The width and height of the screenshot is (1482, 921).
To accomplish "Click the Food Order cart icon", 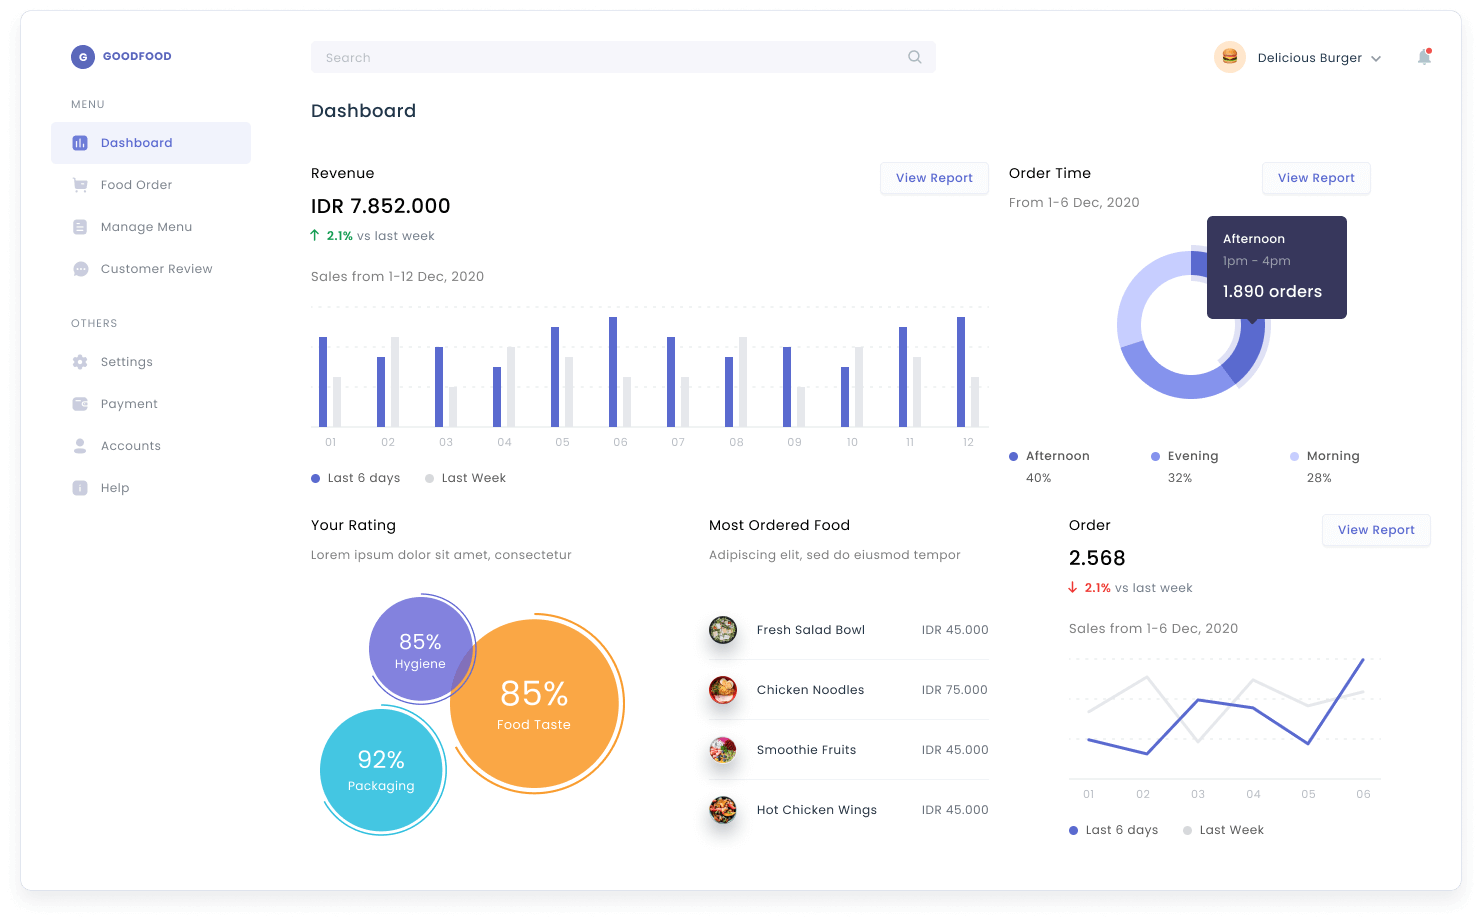I will 80,185.
